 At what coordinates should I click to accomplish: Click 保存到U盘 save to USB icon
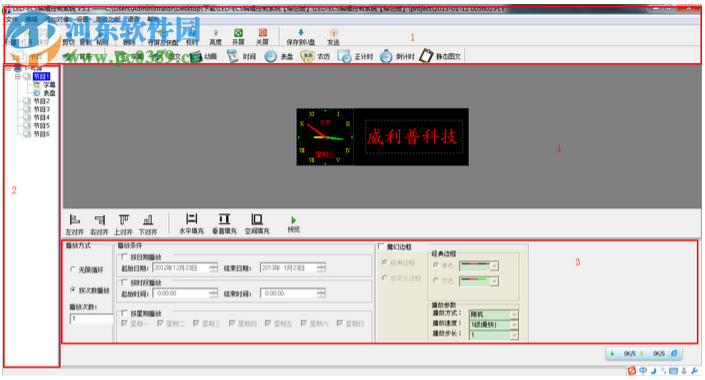pyautogui.click(x=300, y=36)
